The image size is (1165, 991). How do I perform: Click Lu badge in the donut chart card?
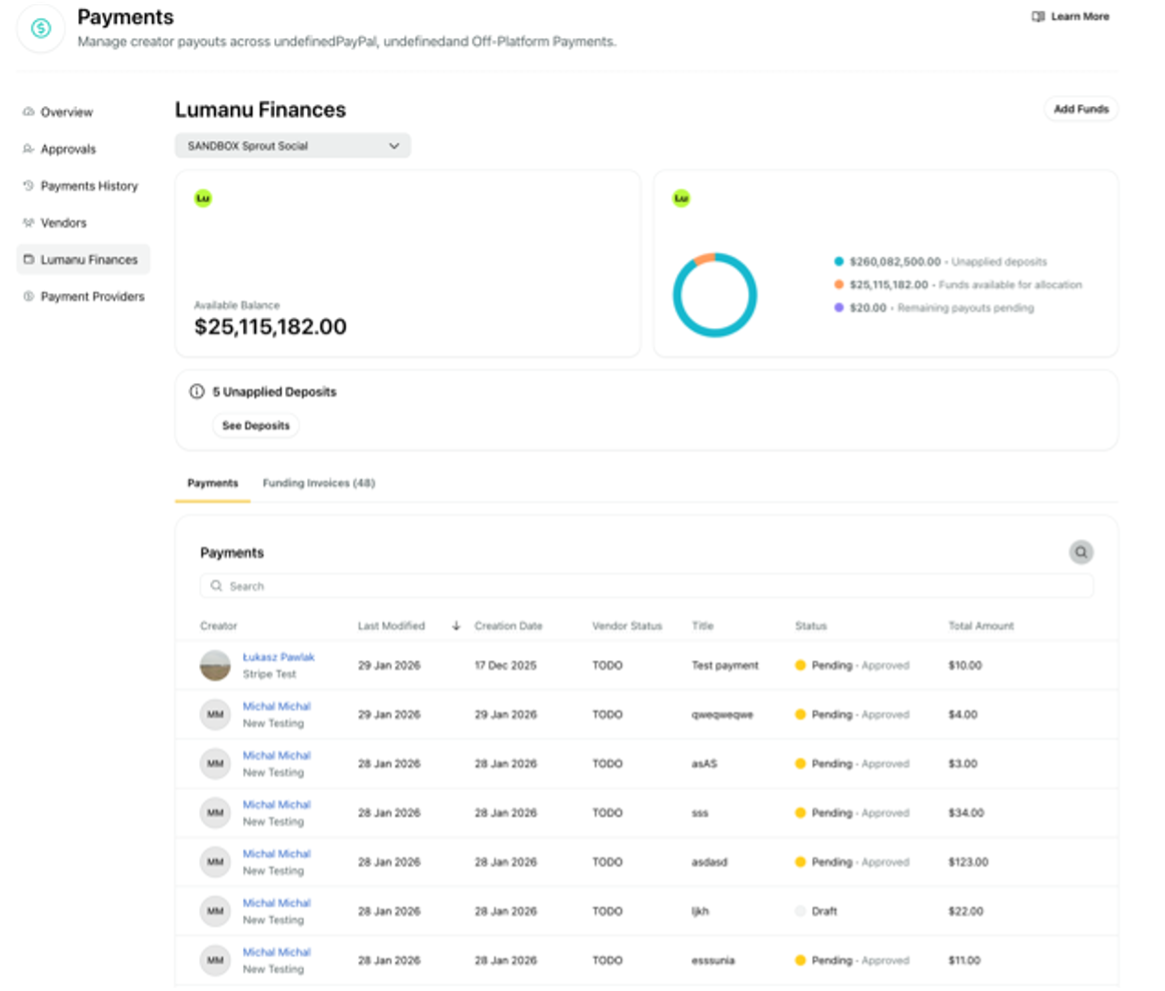(681, 198)
